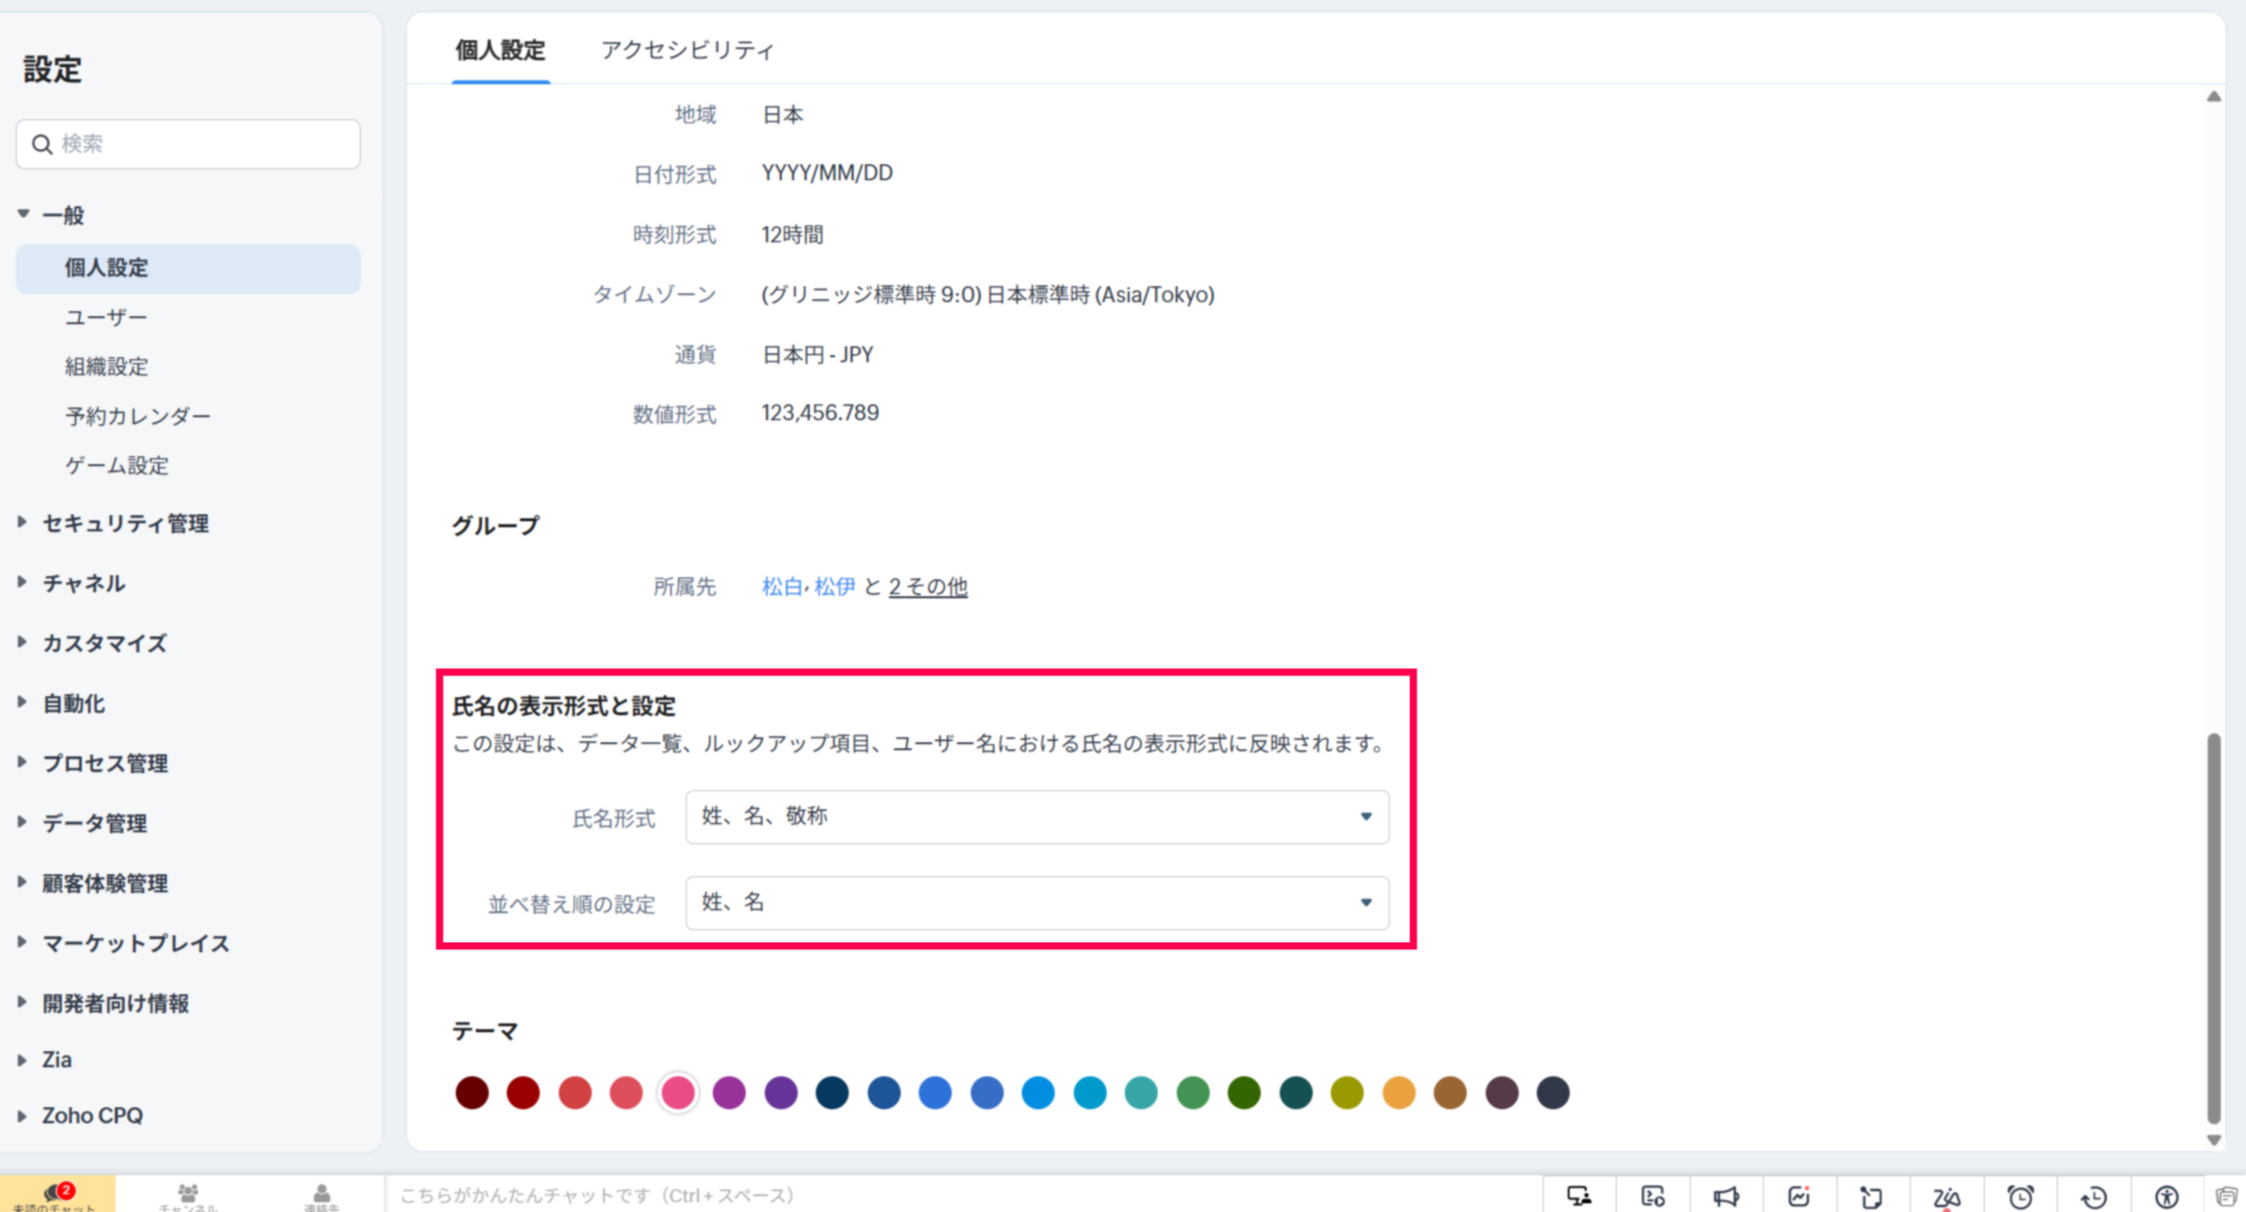Open 組織設定 in the sidebar

tap(106, 366)
